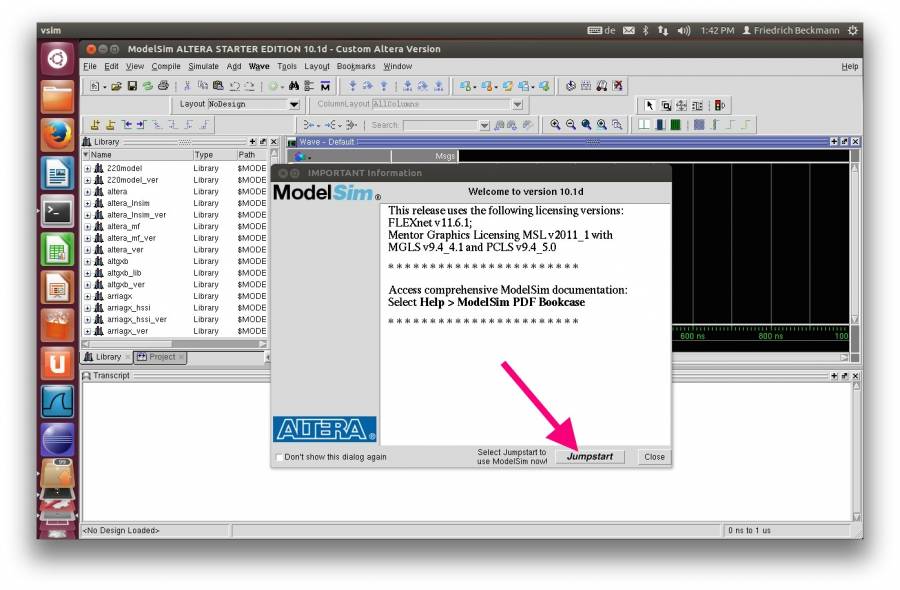This screenshot has height=590, width=900.
Task: Toggle the Zoom mode tool in the toolbar
Action: point(665,103)
